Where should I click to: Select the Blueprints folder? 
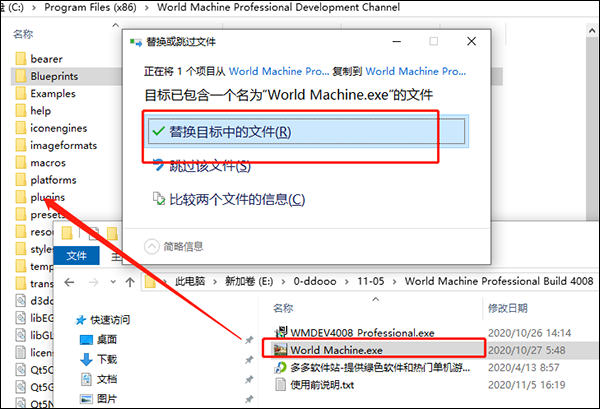47,76
